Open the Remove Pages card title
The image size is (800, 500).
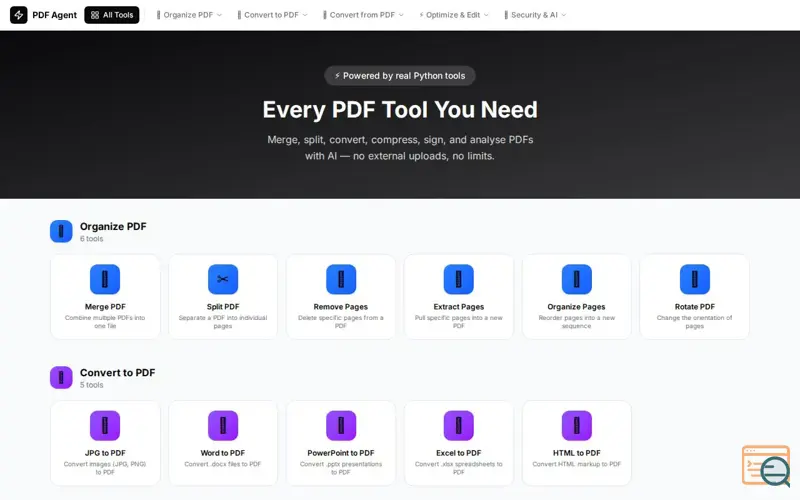tap(341, 307)
